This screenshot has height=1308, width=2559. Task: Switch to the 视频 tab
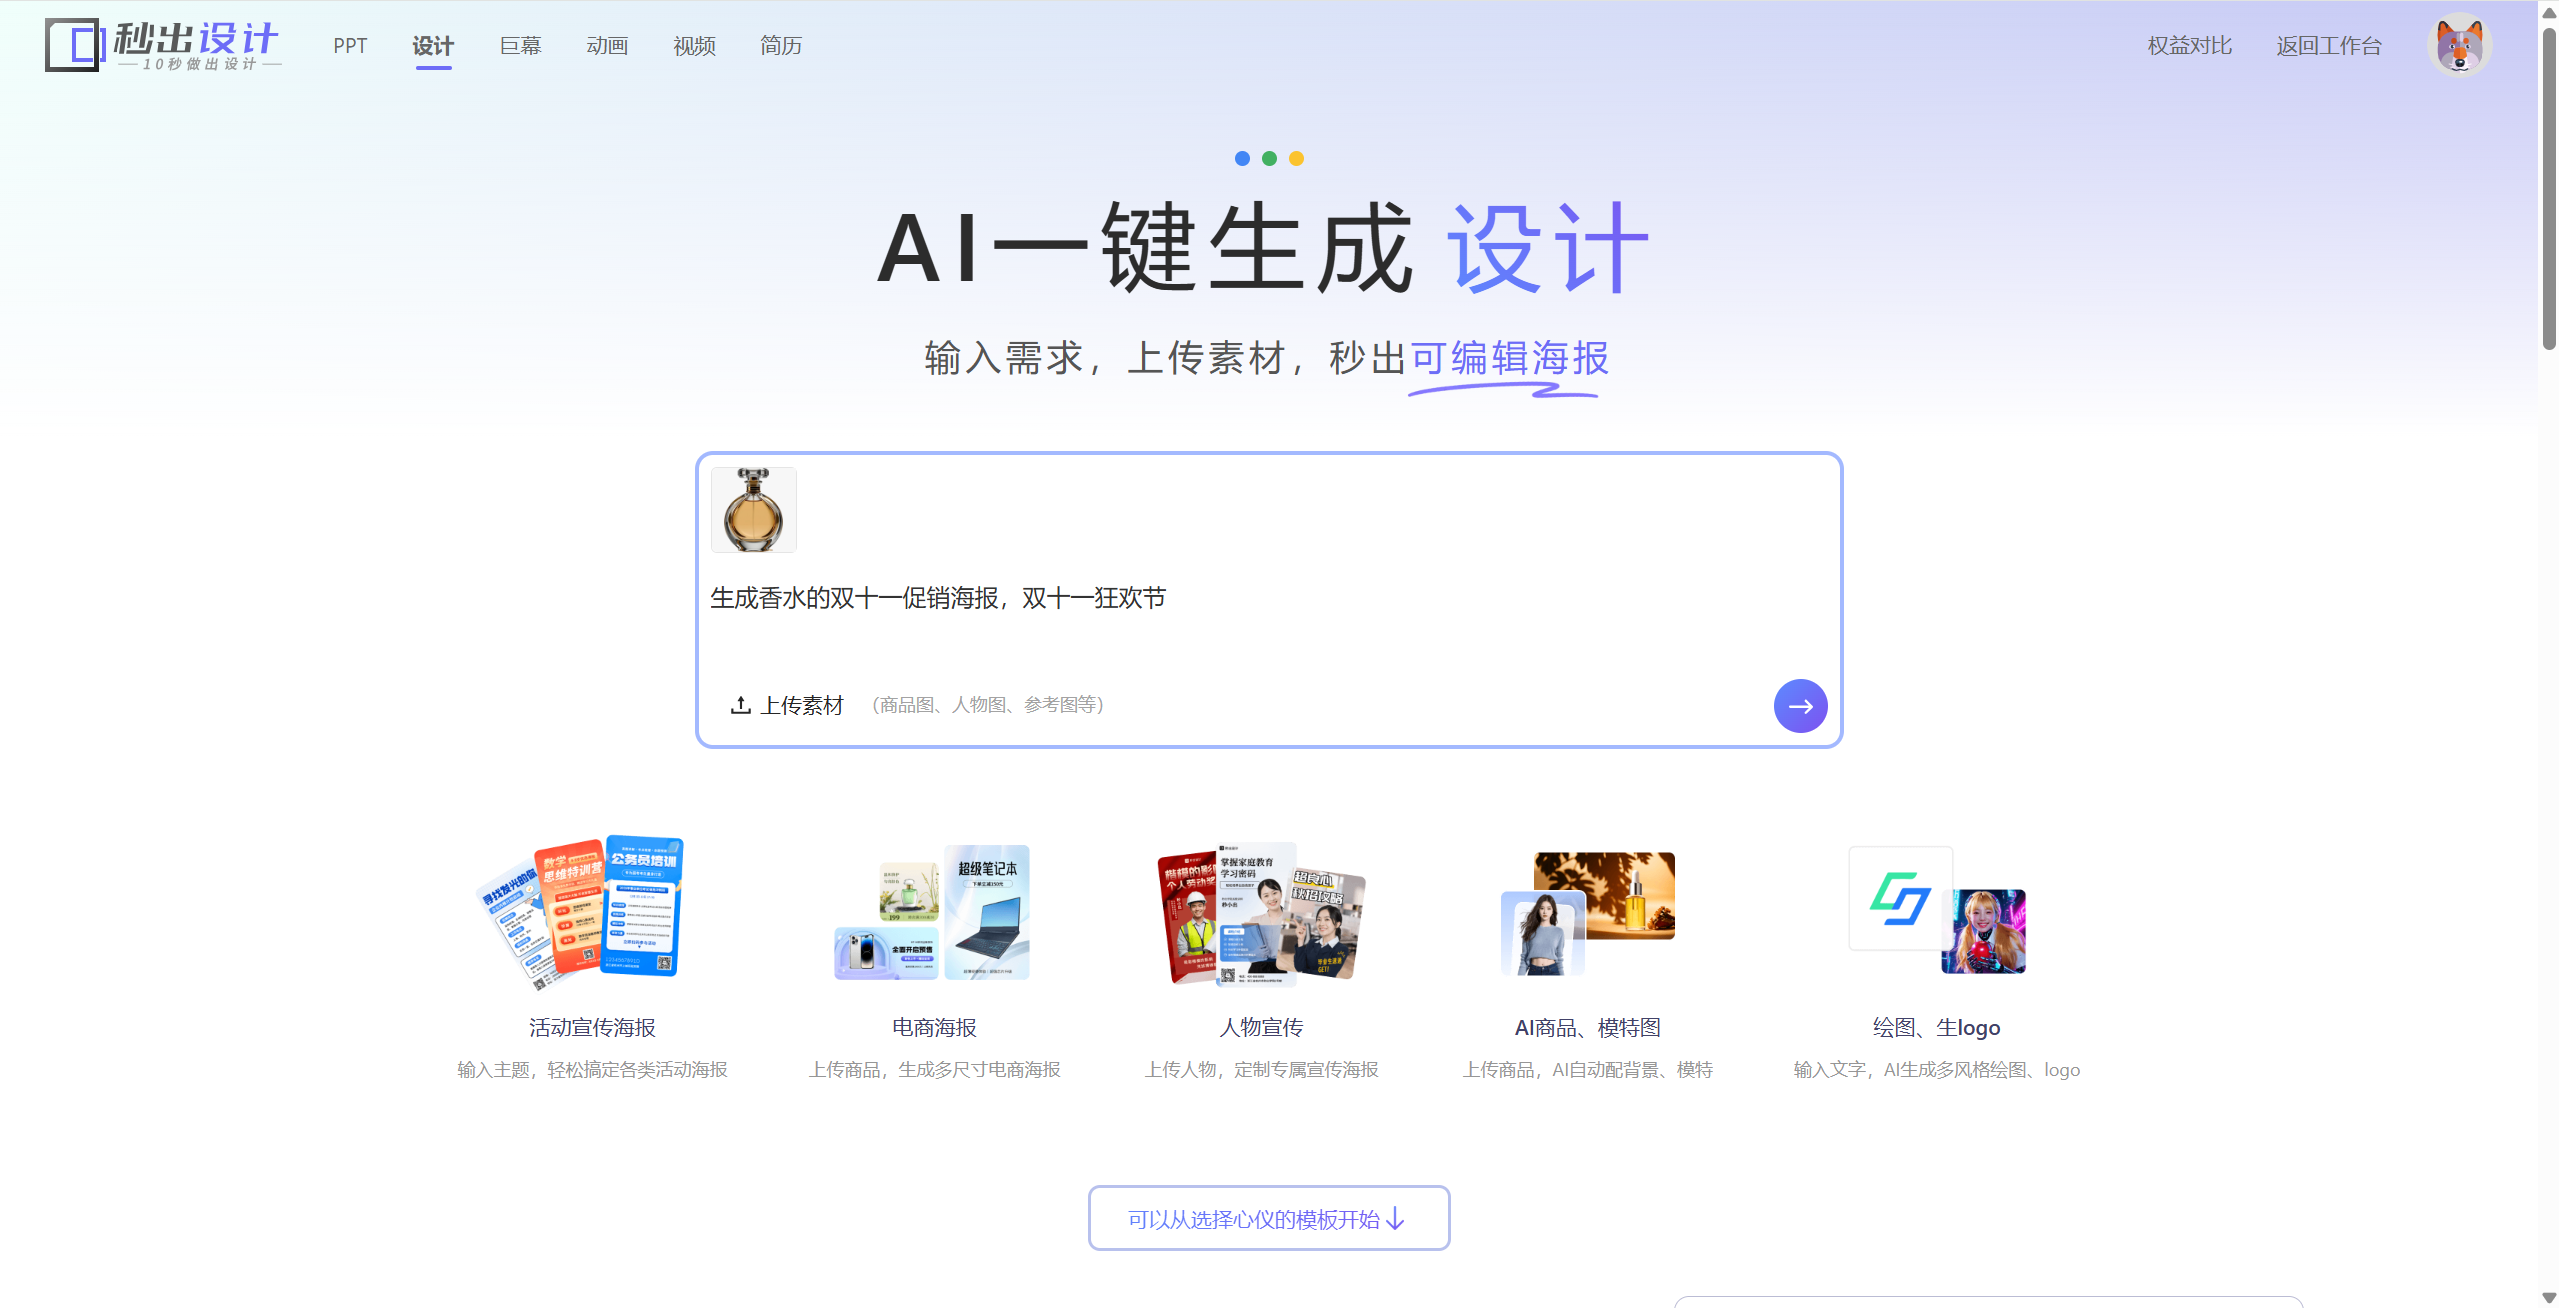point(694,46)
